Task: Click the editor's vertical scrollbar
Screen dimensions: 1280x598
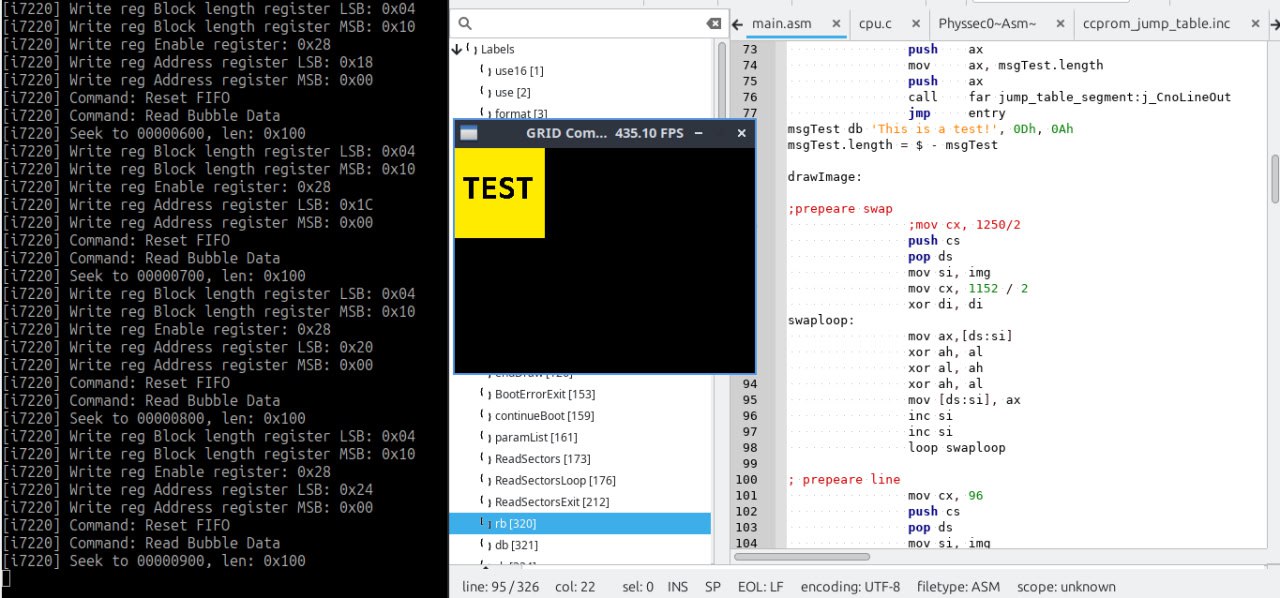Action: 1274,180
